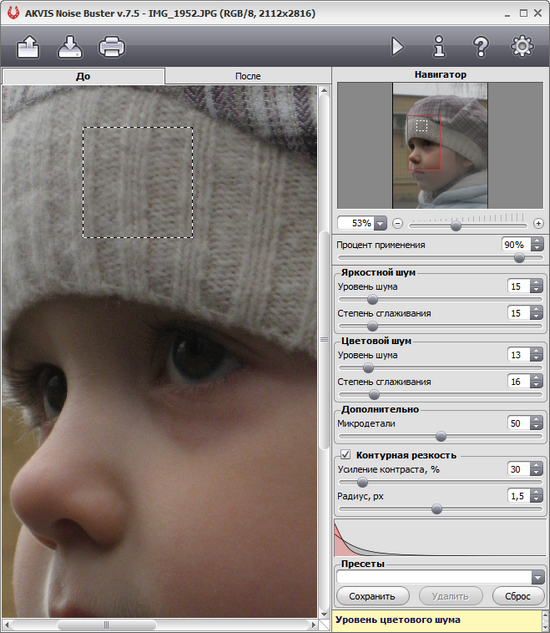Click the navigator thumbnail preview
550x633 pixels.
pos(440,145)
